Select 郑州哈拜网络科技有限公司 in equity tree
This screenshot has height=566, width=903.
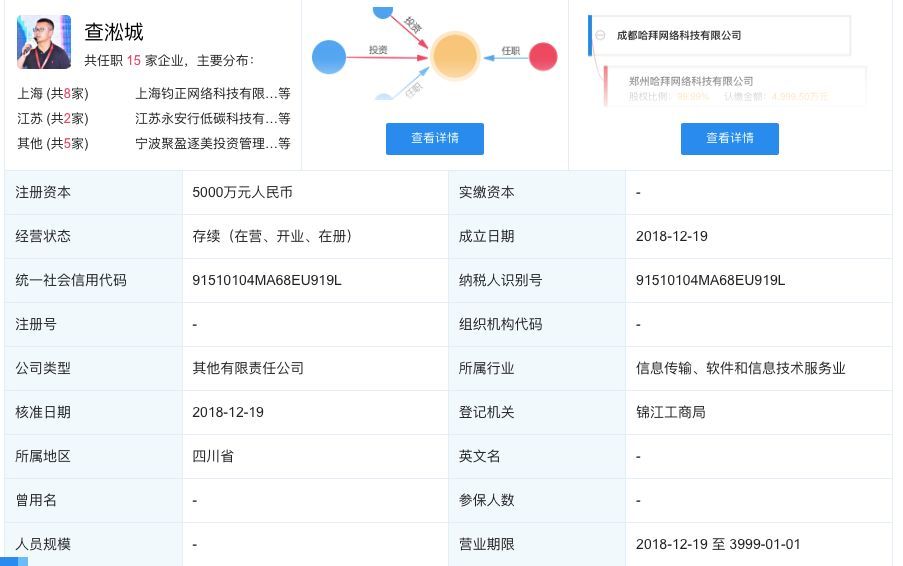[x=691, y=81]
